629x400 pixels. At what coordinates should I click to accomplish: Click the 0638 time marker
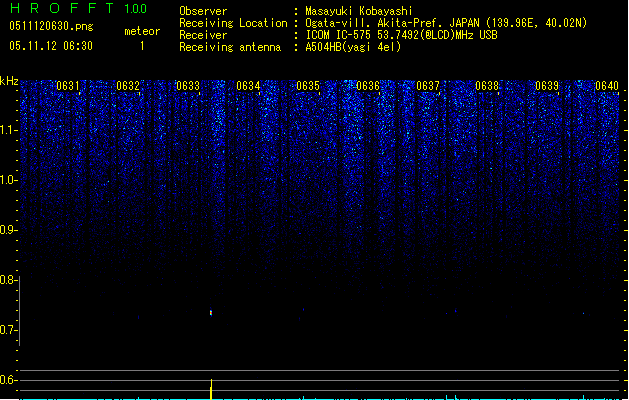point(487,86)
